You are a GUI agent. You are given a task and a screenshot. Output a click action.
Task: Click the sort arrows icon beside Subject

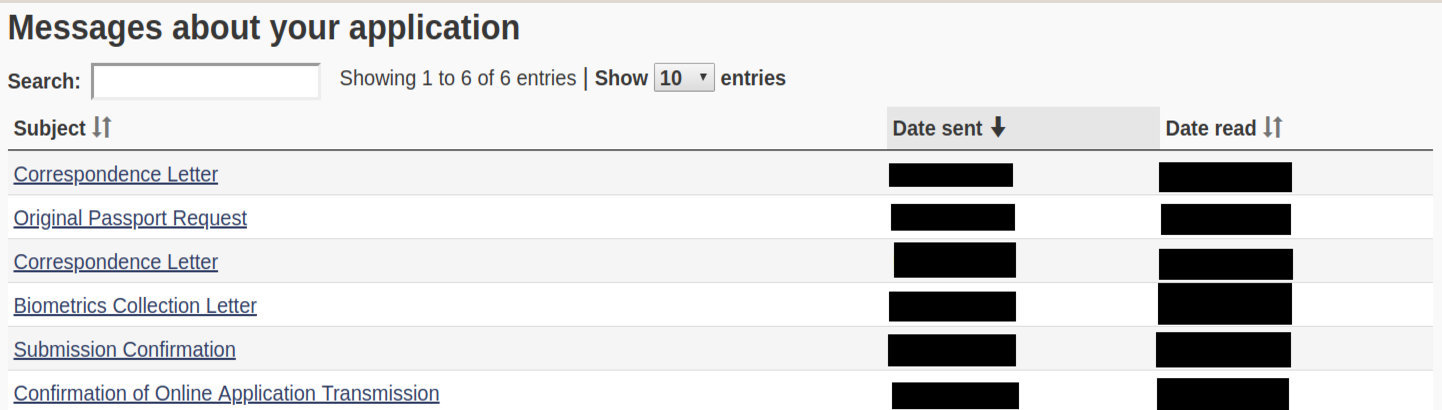pos(101,128)
